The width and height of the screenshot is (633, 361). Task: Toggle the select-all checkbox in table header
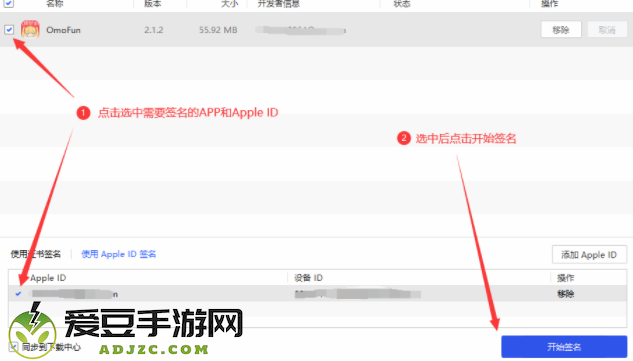9,4
